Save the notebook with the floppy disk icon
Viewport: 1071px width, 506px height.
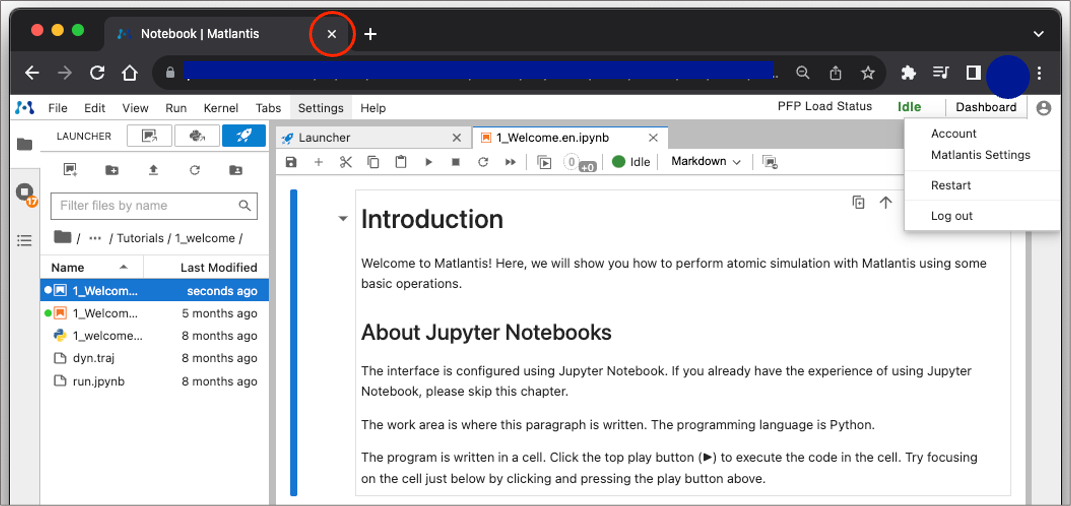291,162
